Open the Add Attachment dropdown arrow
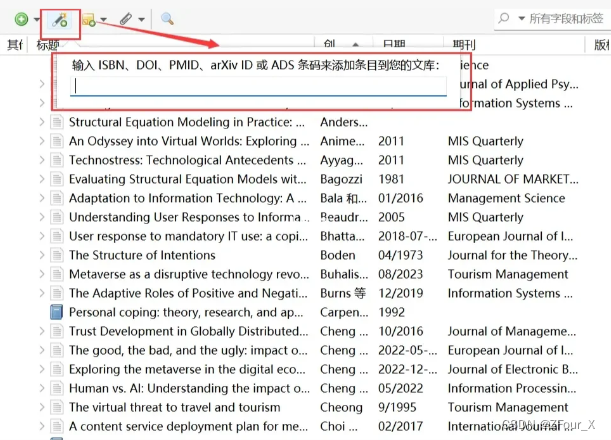 [141, 19]
